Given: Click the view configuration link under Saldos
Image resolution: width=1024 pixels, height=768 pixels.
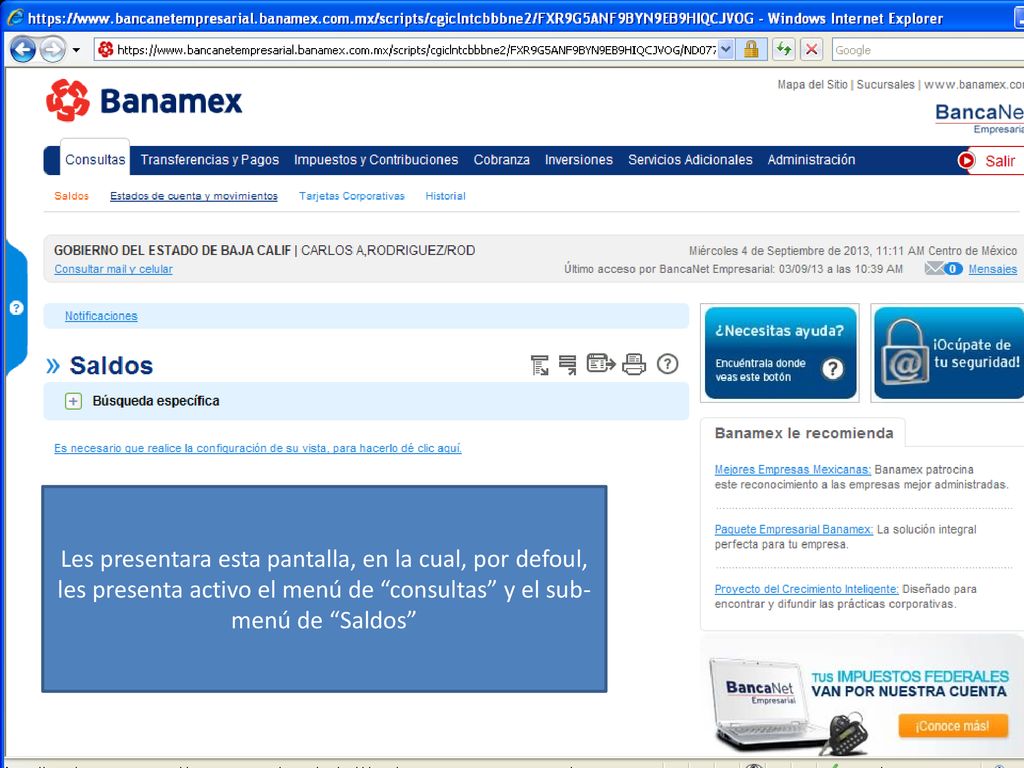Looking at the screenshot, I should point(258,448).
